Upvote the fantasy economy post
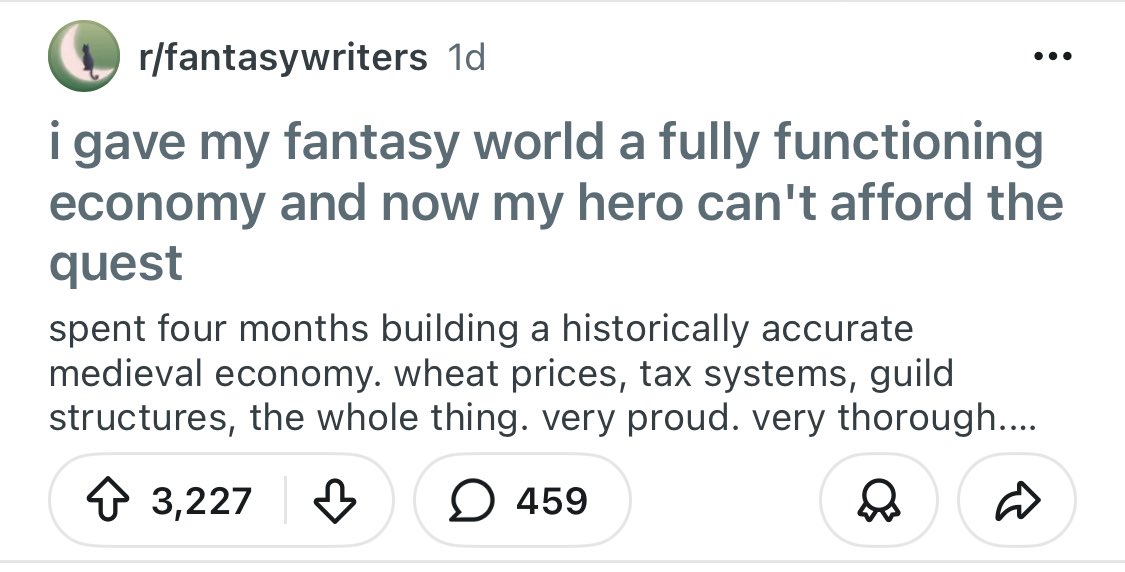The width and height of the screenshot is (1125, 572). pyautogui.click(x=110, y=499)
